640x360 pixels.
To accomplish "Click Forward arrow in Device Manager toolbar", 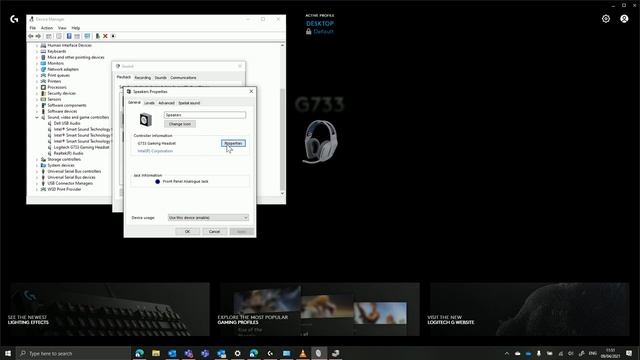I will pyautogui.click(x=38, y=36).
